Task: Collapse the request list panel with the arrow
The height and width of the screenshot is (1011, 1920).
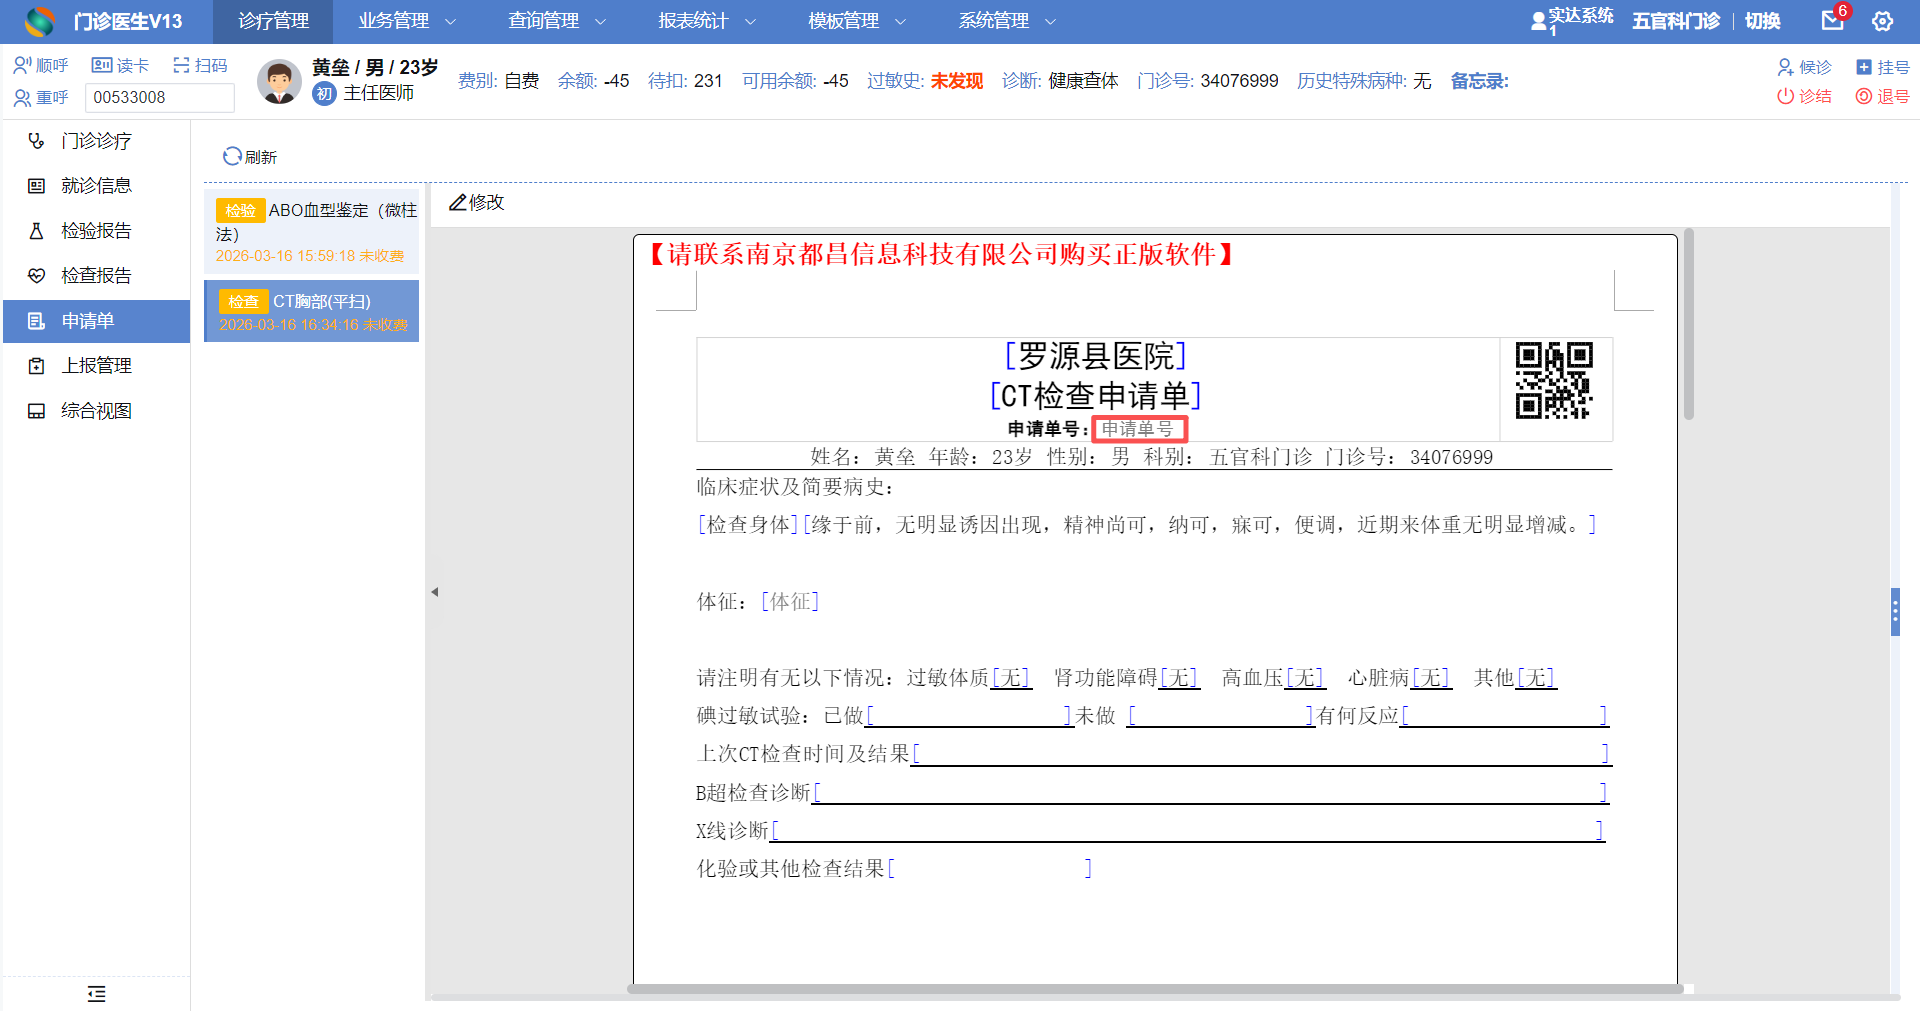Action: coord(435,592)
